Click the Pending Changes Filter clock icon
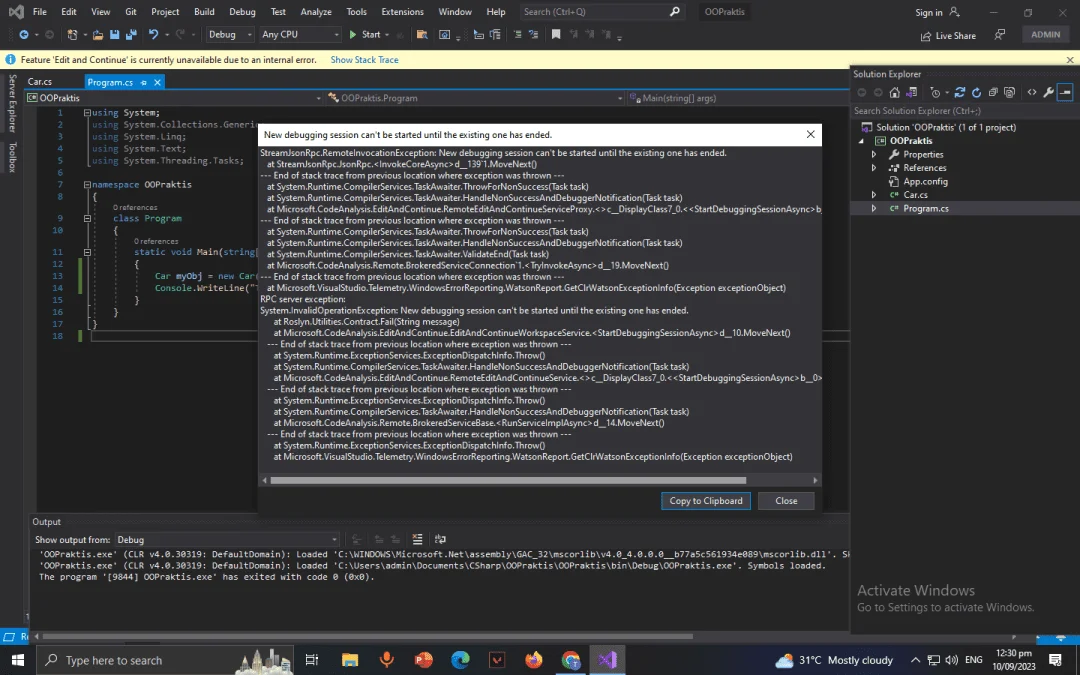The image size is (1080, 675). pyautogui.click(x=935, y=92)
